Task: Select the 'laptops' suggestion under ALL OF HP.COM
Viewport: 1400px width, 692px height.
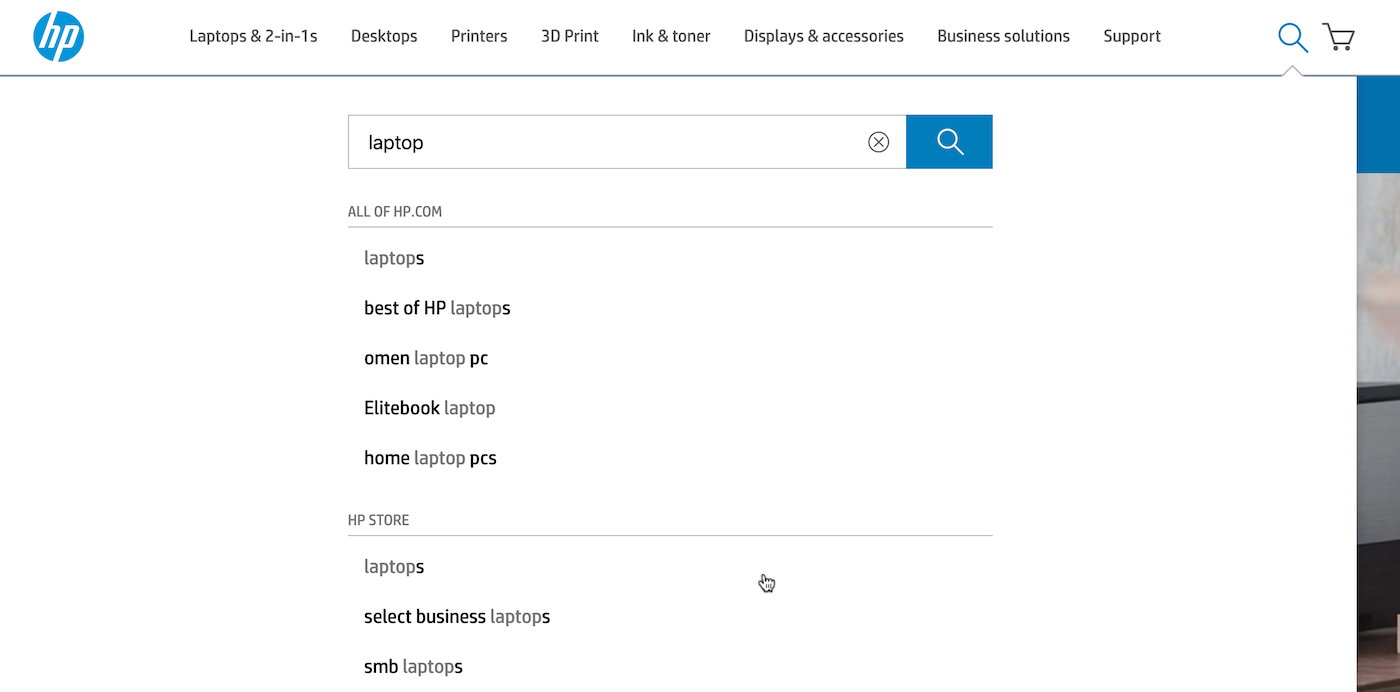Action: coord(394,258)
